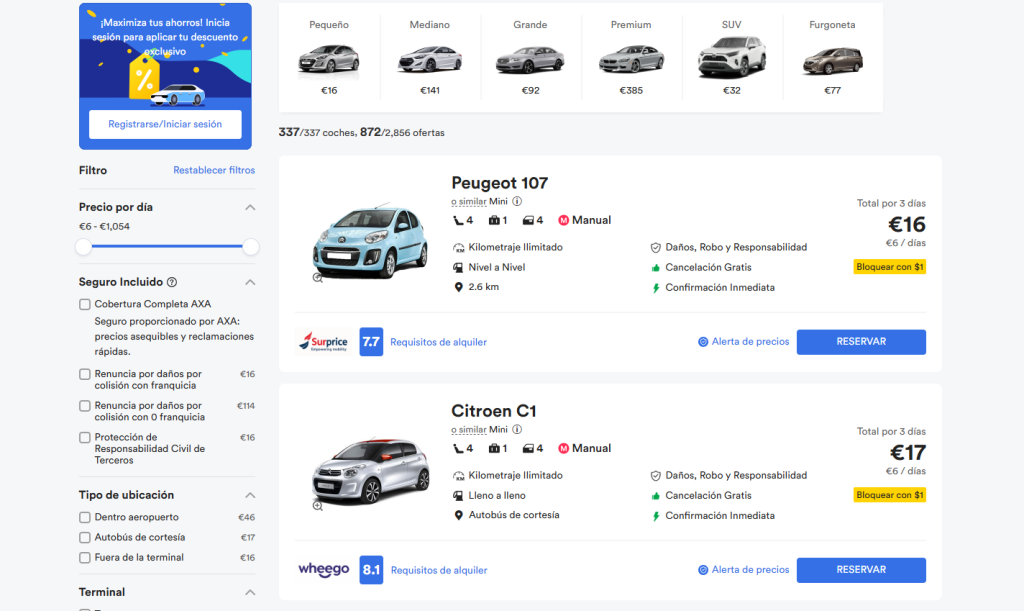This screenshot has width=1024, height=611.
Task: Click the zoom magnifier on Peugeot 107 image
Action: coord(318,278)
